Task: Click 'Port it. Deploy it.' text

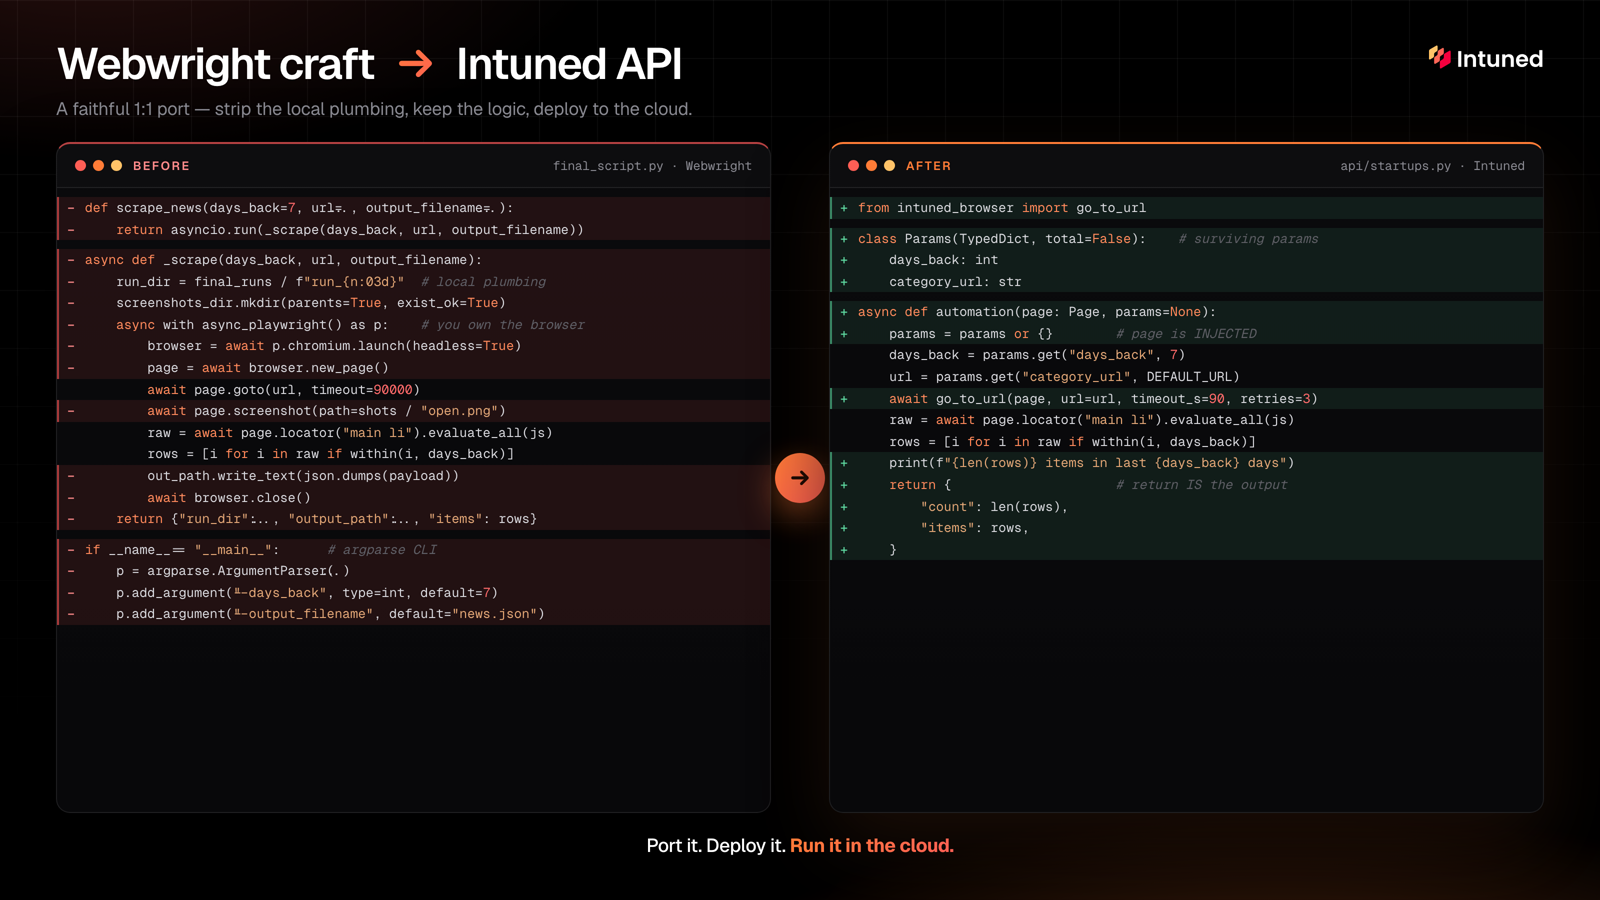Action: point(716,846)
